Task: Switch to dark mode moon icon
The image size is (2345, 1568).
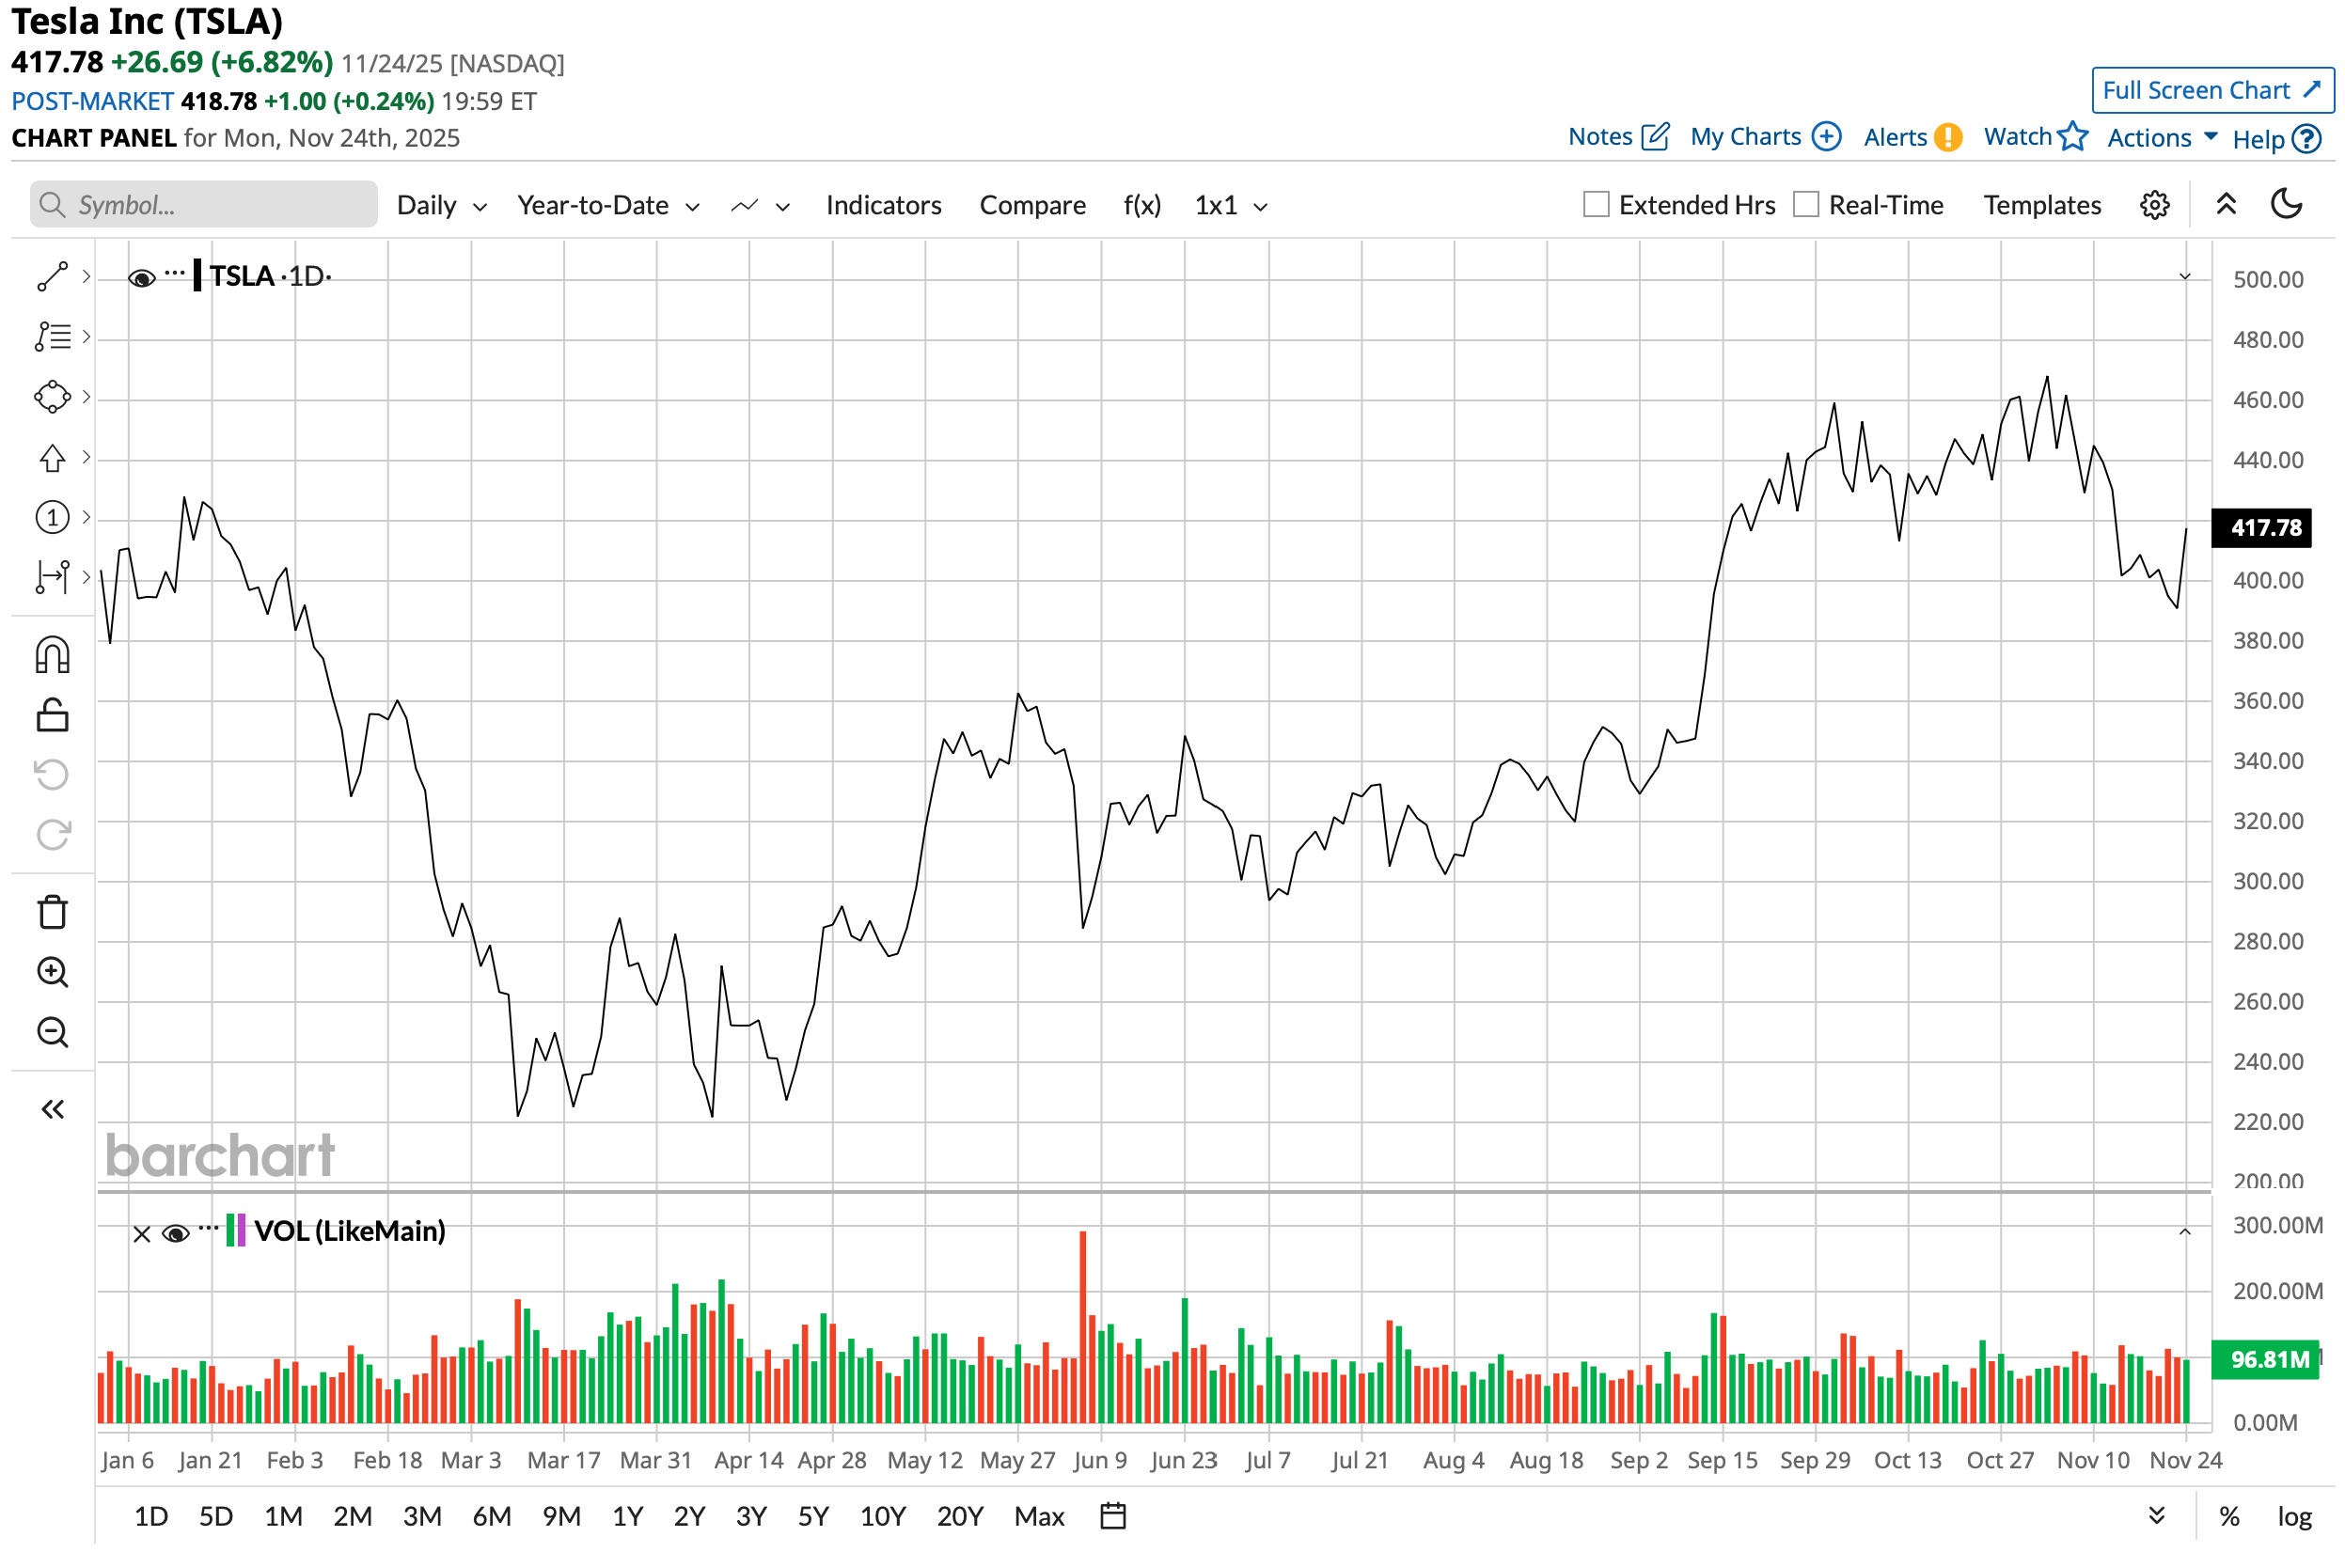Action: coord(2288,205)
